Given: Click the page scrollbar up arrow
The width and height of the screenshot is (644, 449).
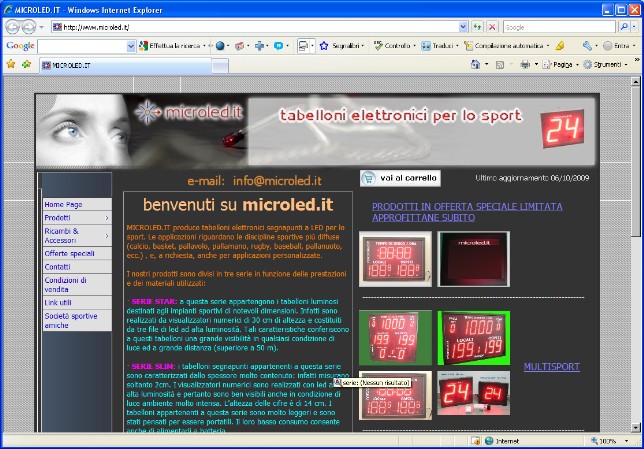Looking at the screenshot, I should coord(635,81).
